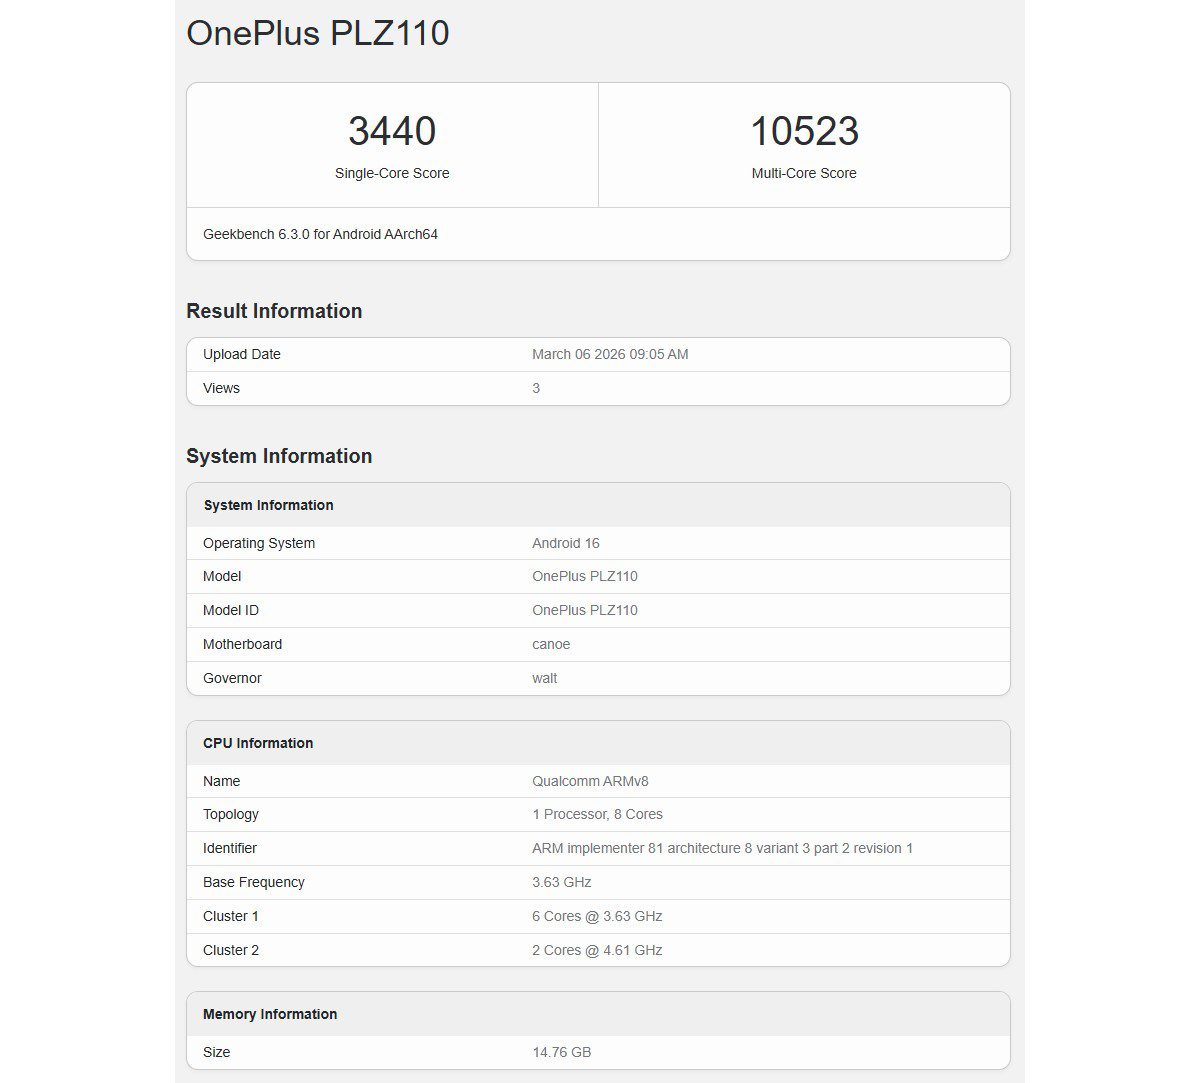The image size is (1200, 1083).
Task: Click the Motherboard value canoe
Action: point(550,644)
